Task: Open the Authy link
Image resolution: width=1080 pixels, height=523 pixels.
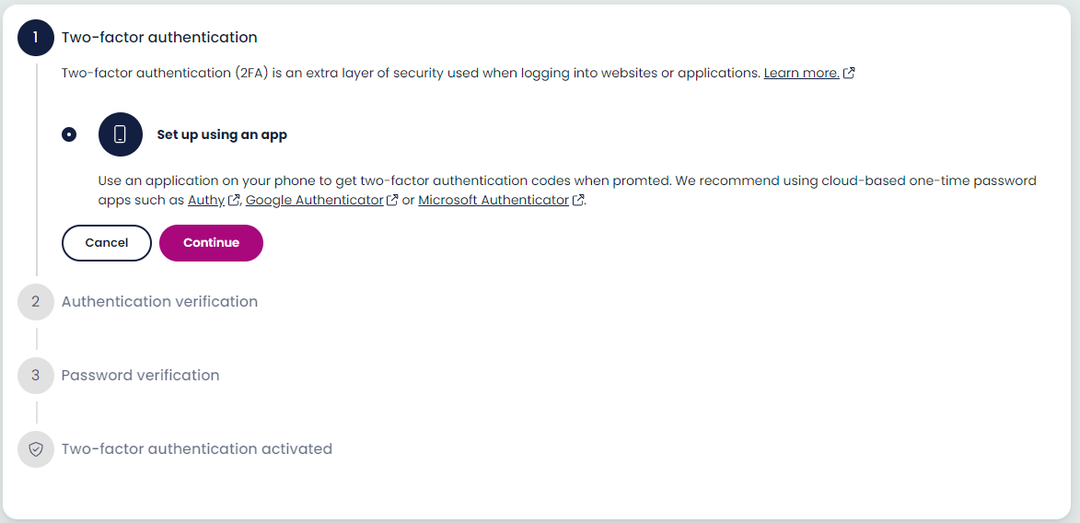Action: 206,200
